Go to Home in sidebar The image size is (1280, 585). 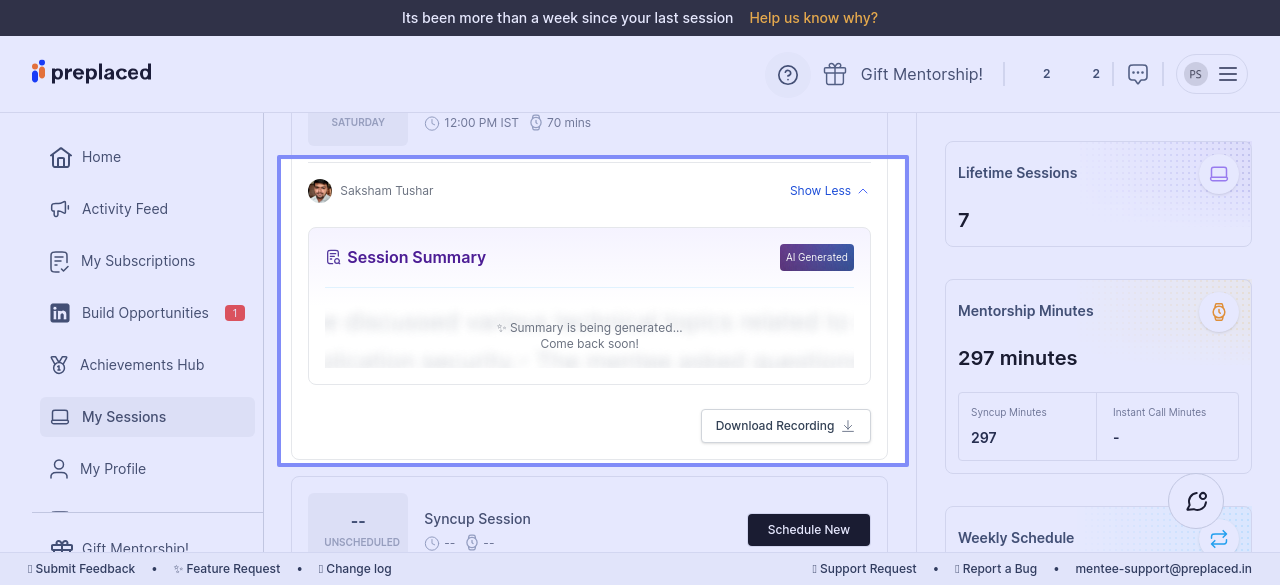(x=101, y=157)
